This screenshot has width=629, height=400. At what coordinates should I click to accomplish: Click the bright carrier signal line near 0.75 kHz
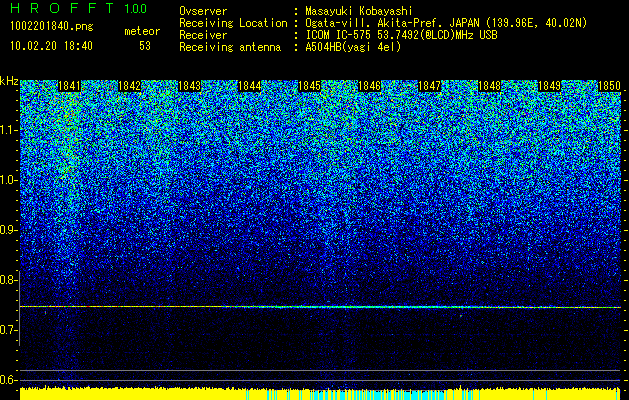coord(320,307)
